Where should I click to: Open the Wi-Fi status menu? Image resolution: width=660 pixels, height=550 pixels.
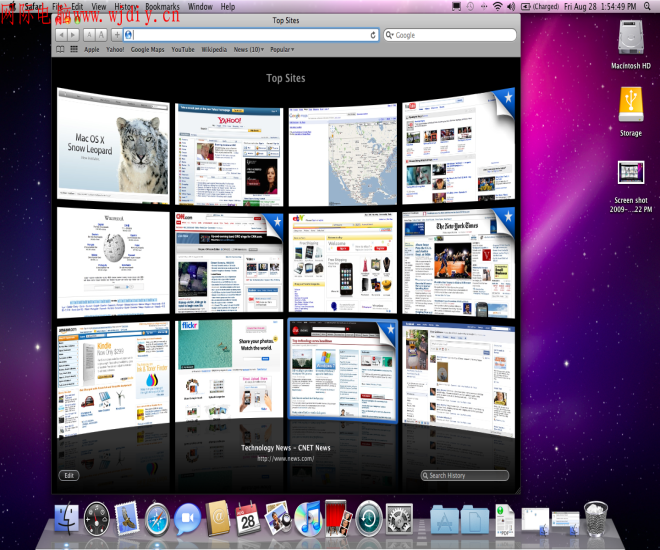tap(497, 6)
